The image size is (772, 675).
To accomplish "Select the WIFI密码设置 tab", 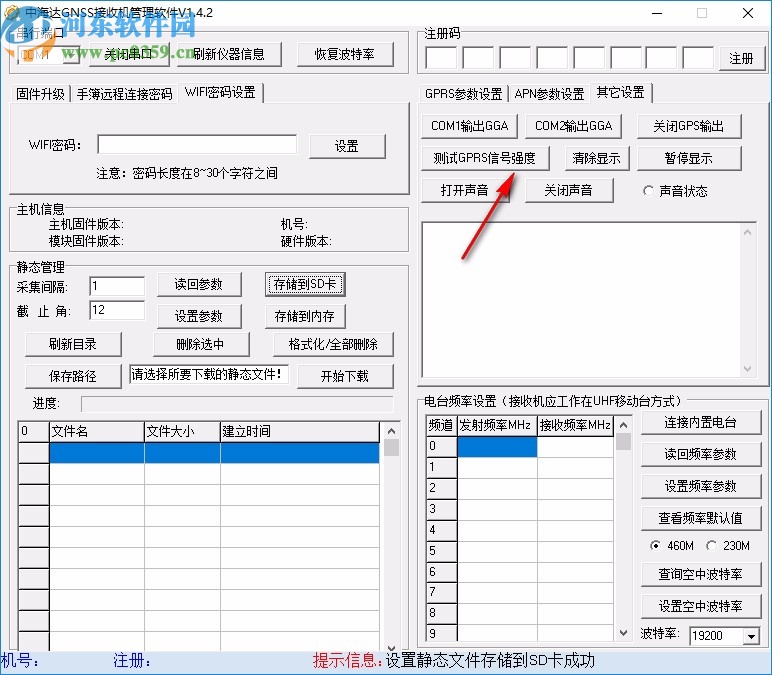I will [x=220, y=92].
